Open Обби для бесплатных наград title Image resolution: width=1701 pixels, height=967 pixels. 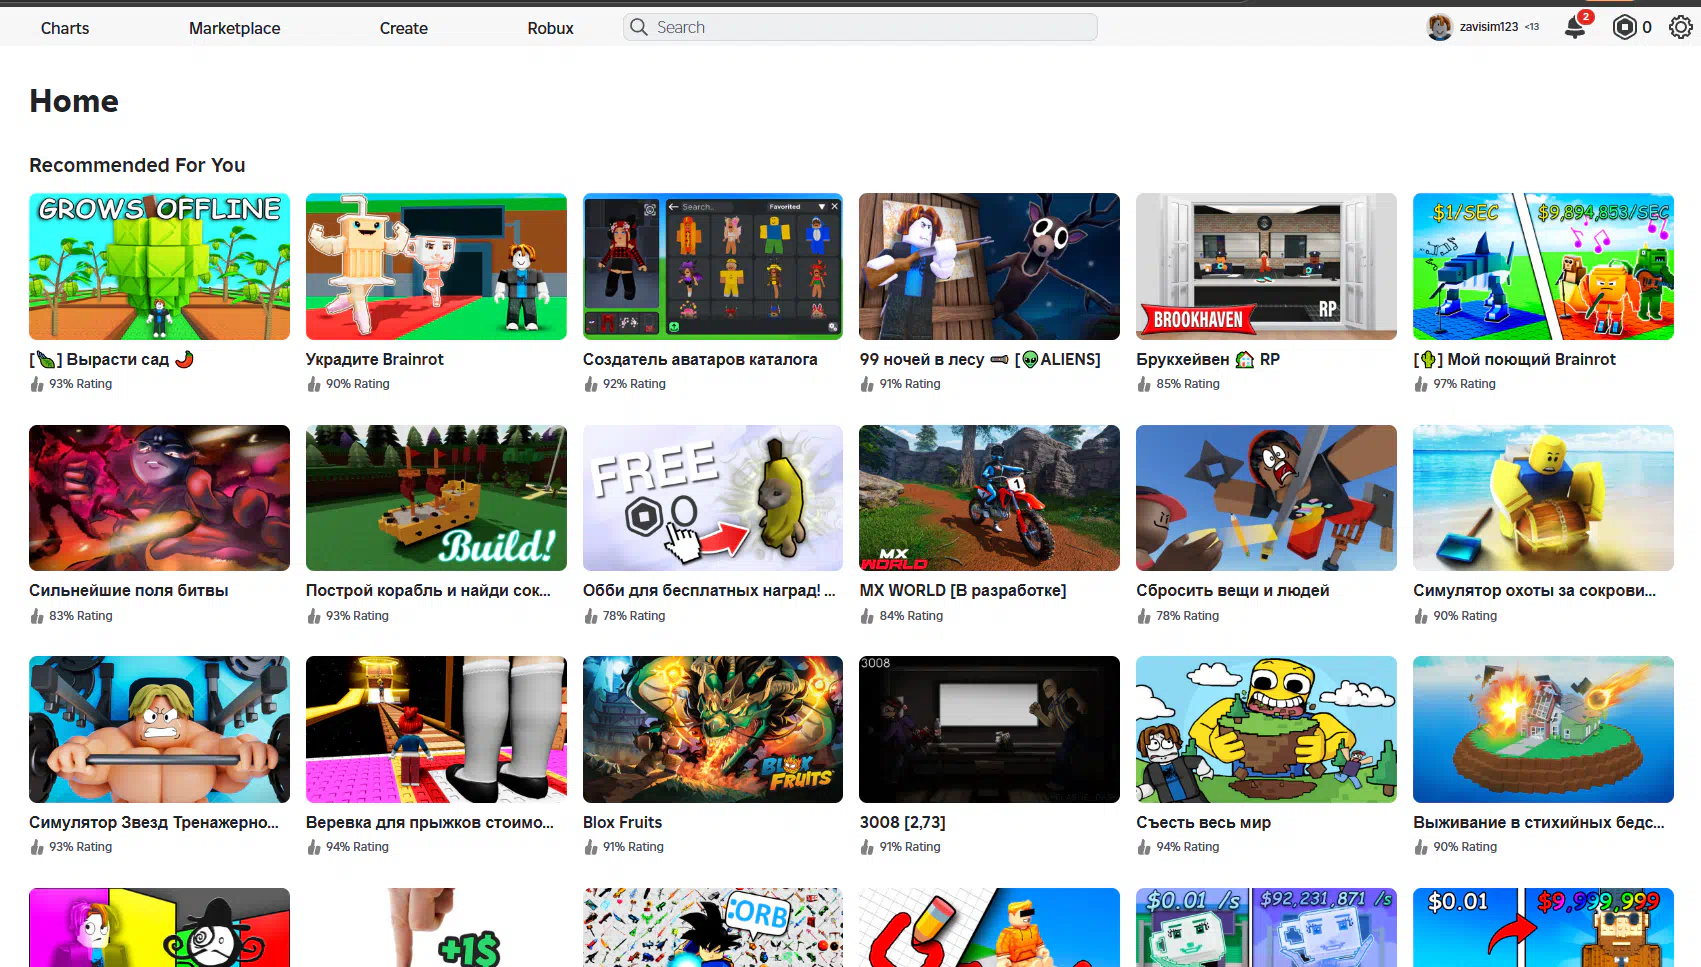pyautogui.click(x=709, y=590)
